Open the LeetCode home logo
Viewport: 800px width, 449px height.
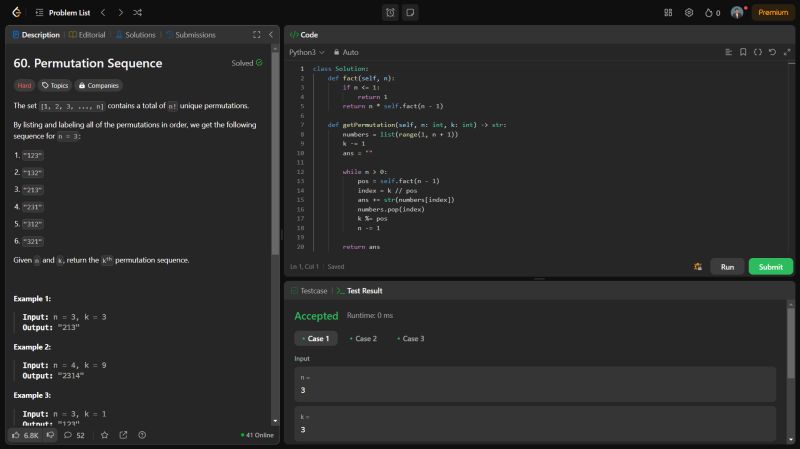pos(16,12)
